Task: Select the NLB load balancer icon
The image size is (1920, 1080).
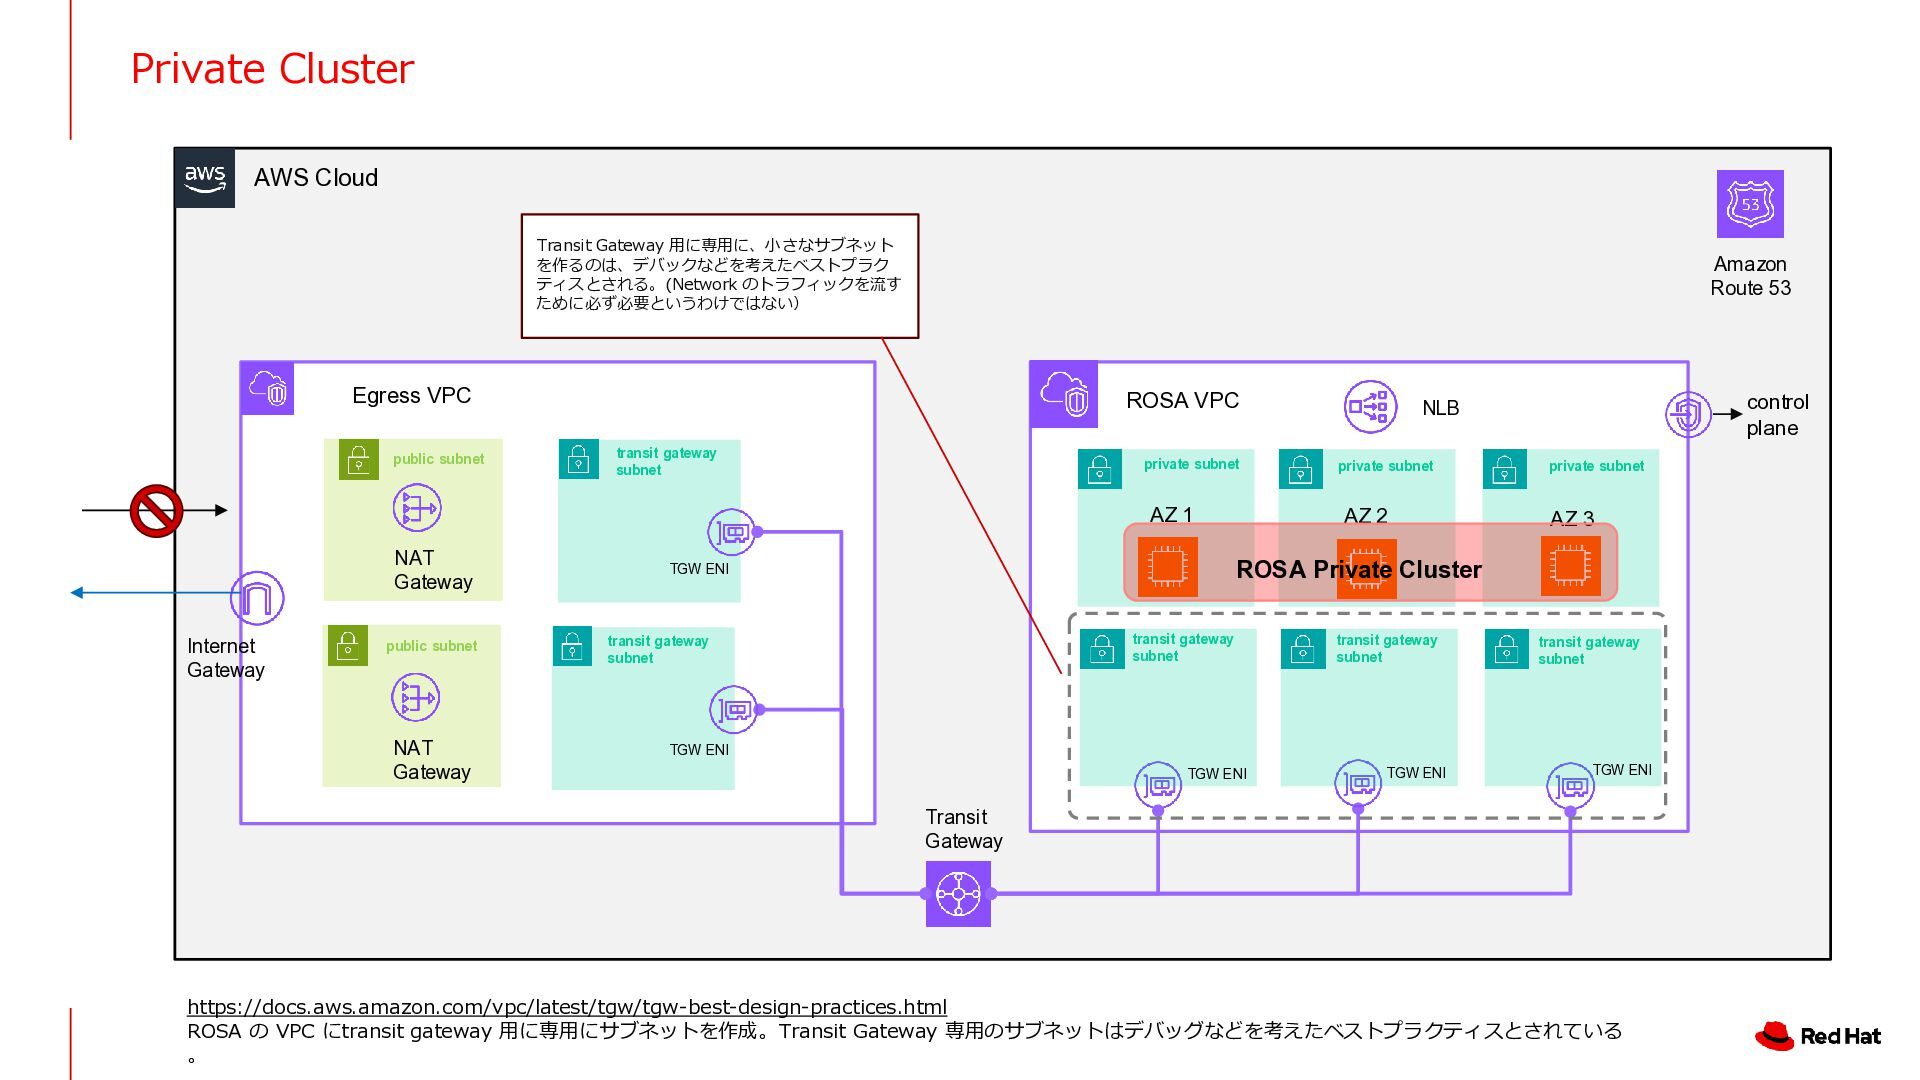Action: pos(1369,407)
